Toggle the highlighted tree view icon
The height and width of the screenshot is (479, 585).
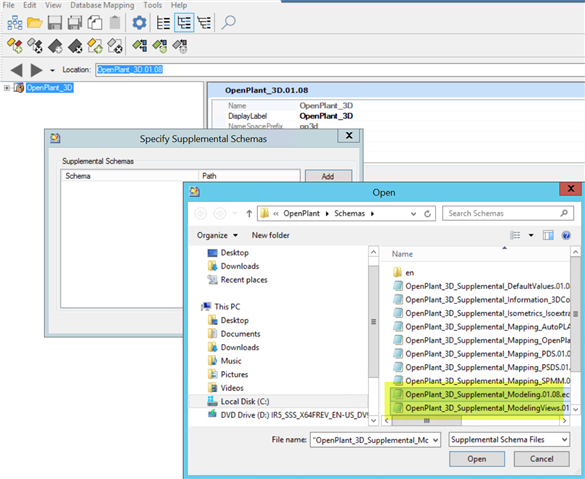tap(184, 23)
